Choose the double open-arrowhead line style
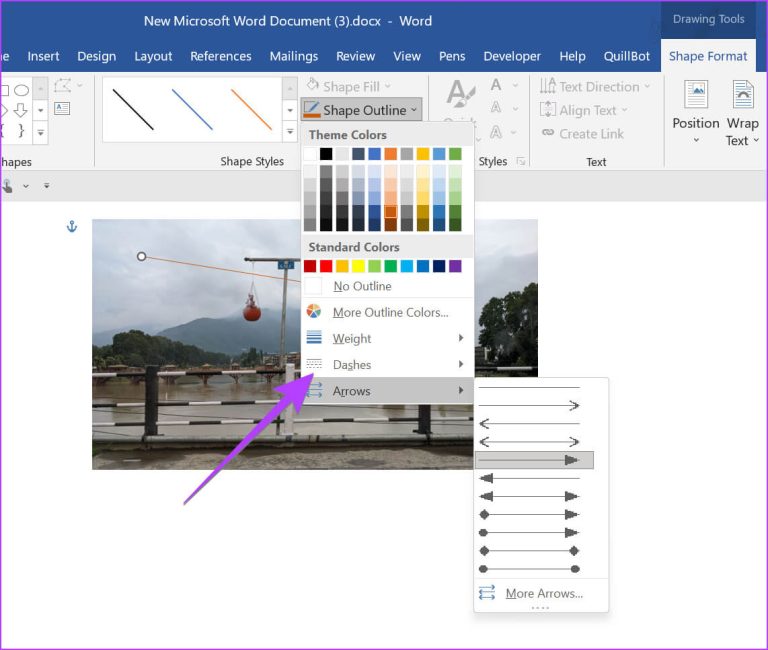This screenshot has height=650, width=768. (x=529, y=441)
